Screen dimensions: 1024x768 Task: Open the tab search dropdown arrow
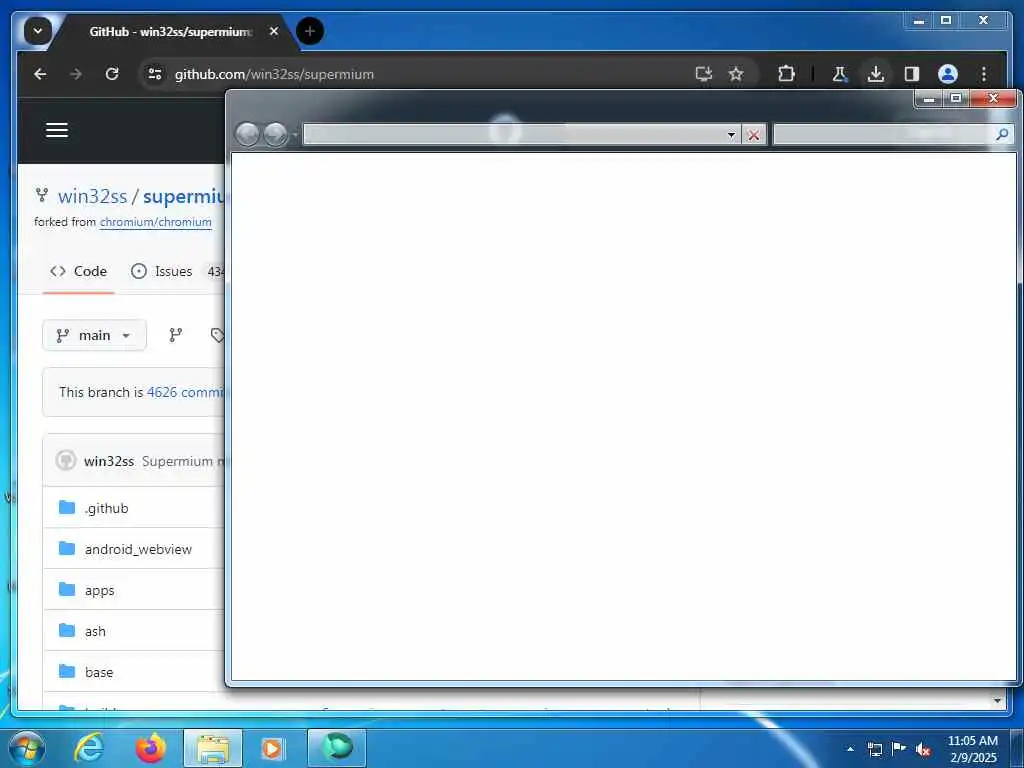38,31
